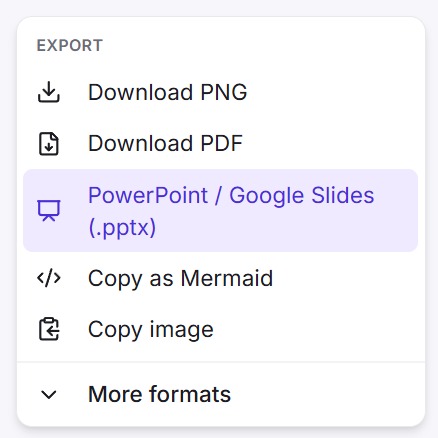Click the EXPORT section heading
This screenshot has width=438, height=438.
70,46
